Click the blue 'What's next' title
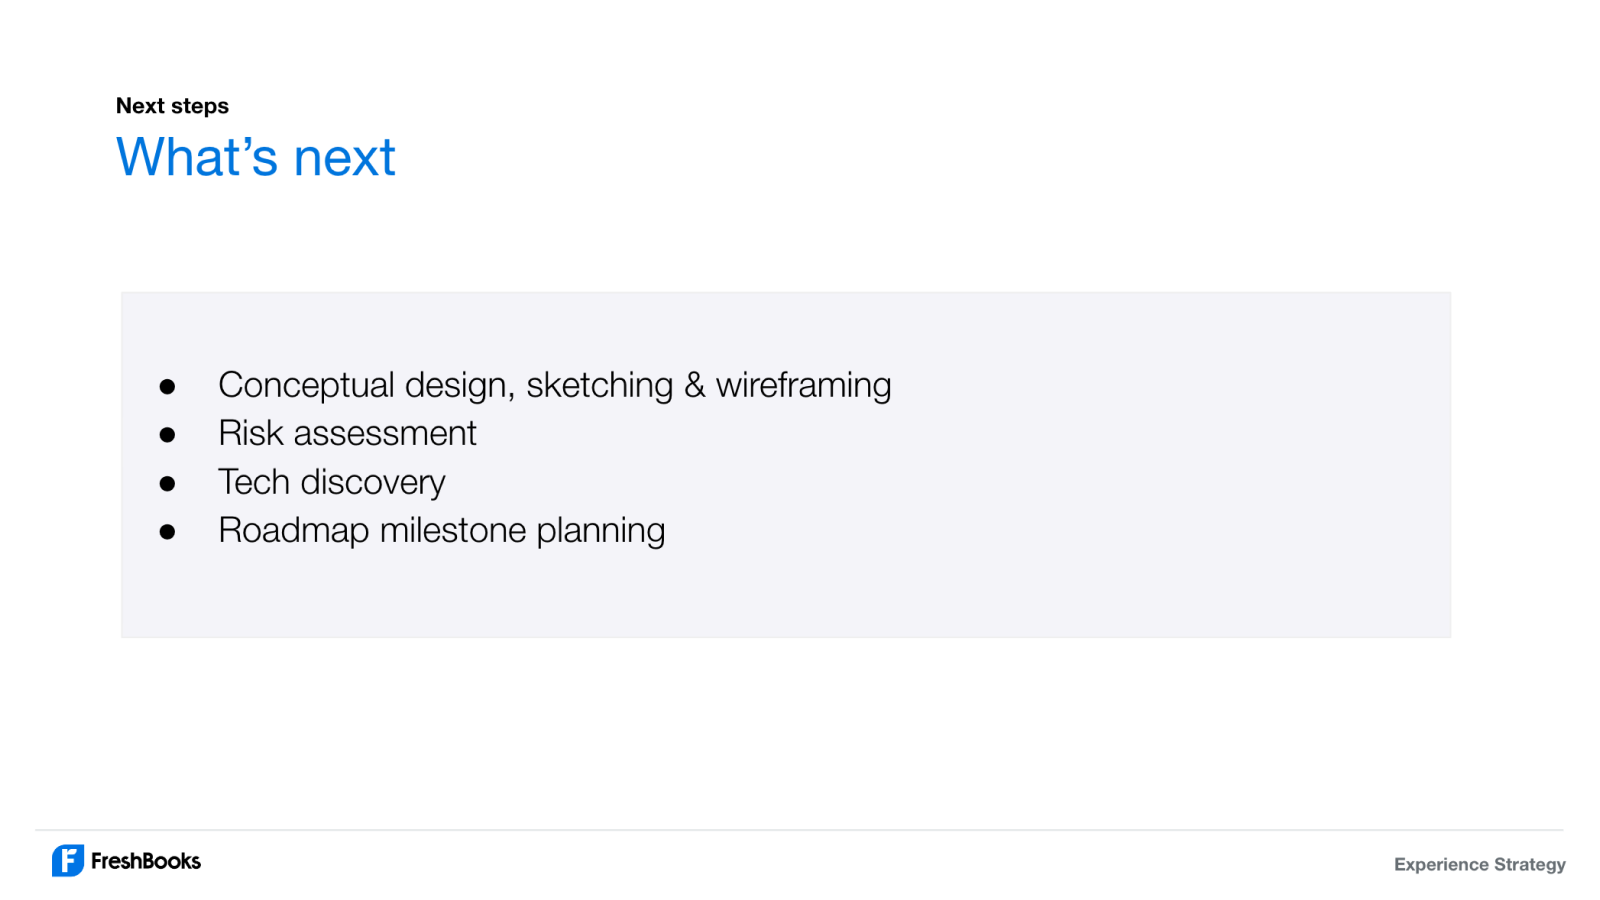 256,158
